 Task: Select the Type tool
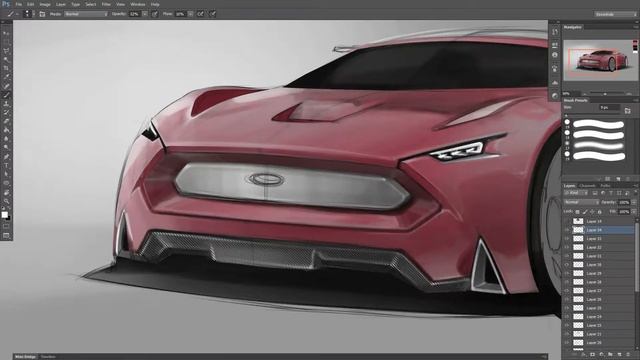pyautogui.click(x=6, y=165)
